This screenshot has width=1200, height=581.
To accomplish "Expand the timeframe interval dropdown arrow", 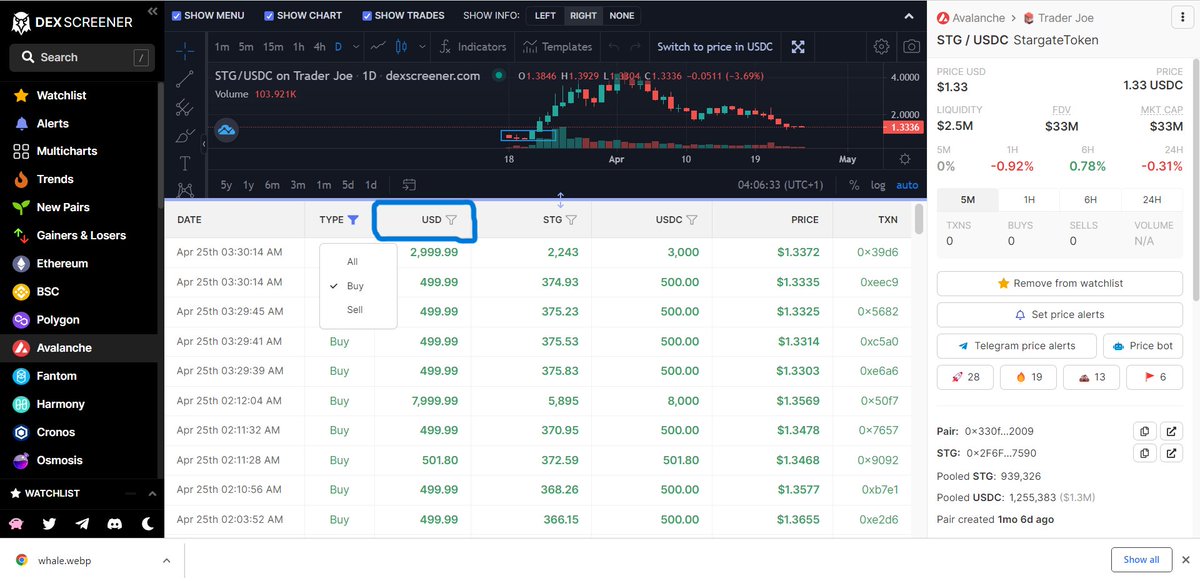I will pos(354,46).
